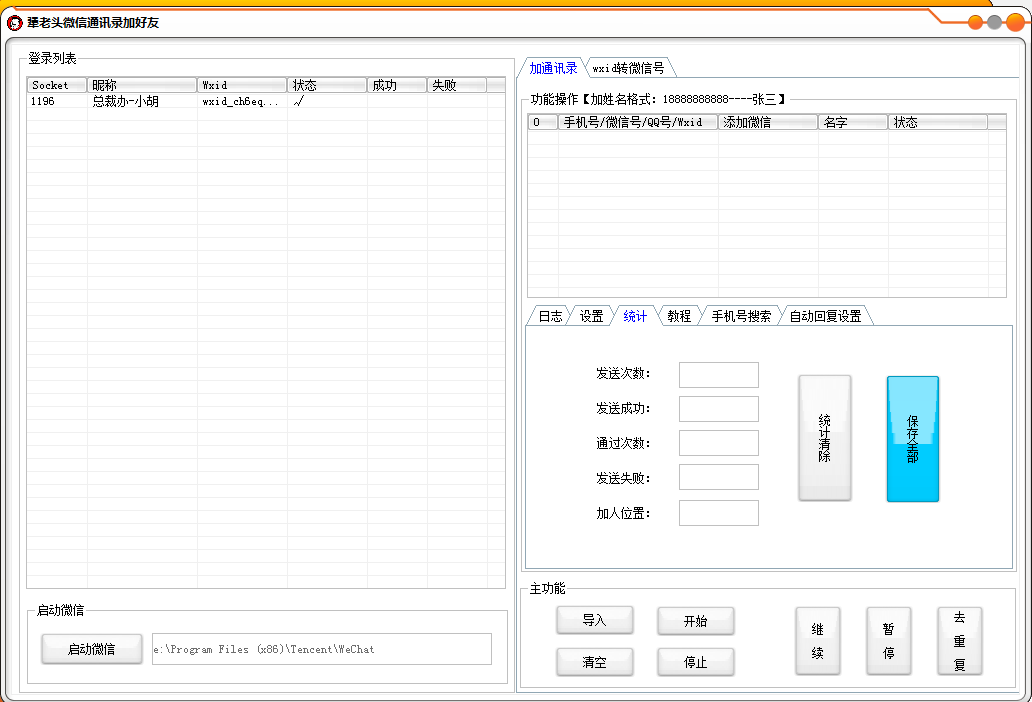Open the wxid转微信号 tab
The height and width of the screenshot is (702, 1032).
click(629, 68)
